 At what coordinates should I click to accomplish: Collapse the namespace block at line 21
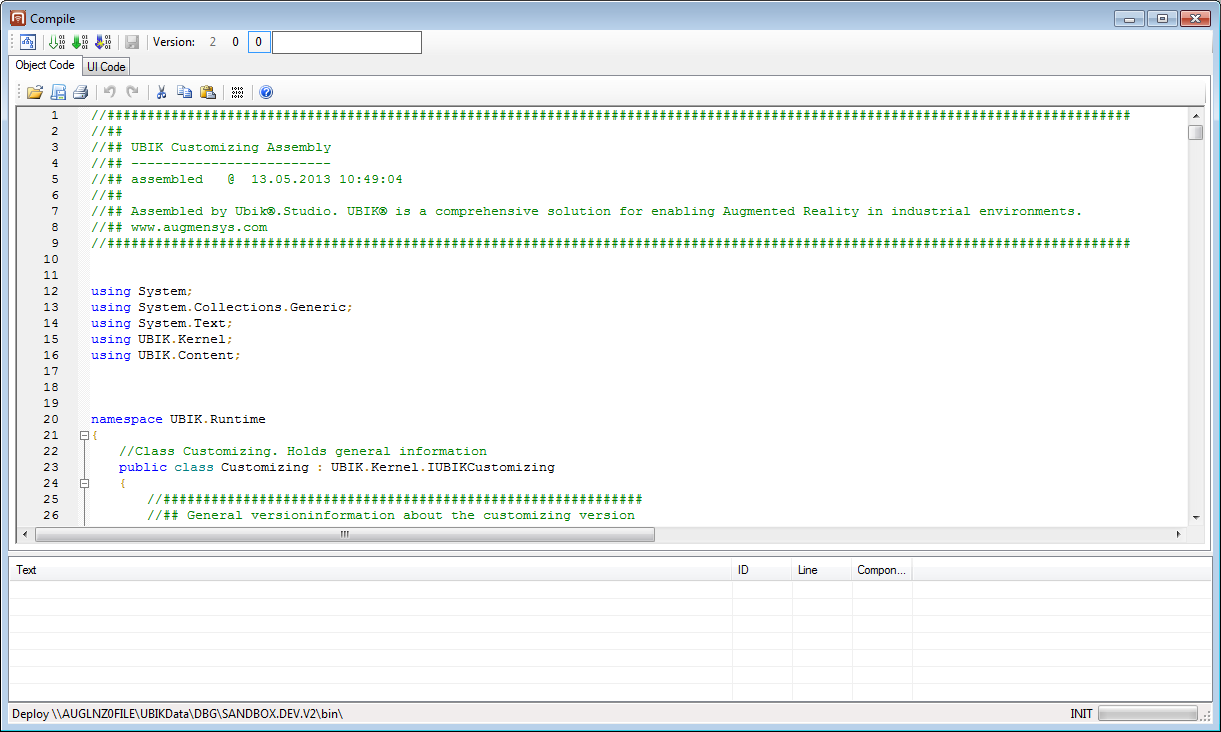point(85,436)
